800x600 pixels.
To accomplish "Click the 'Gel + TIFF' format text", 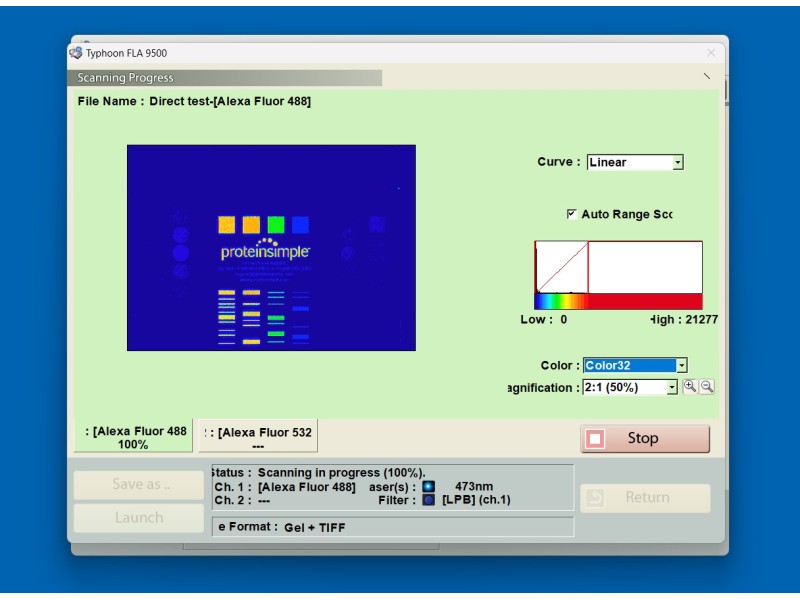I will click(315, 528).
